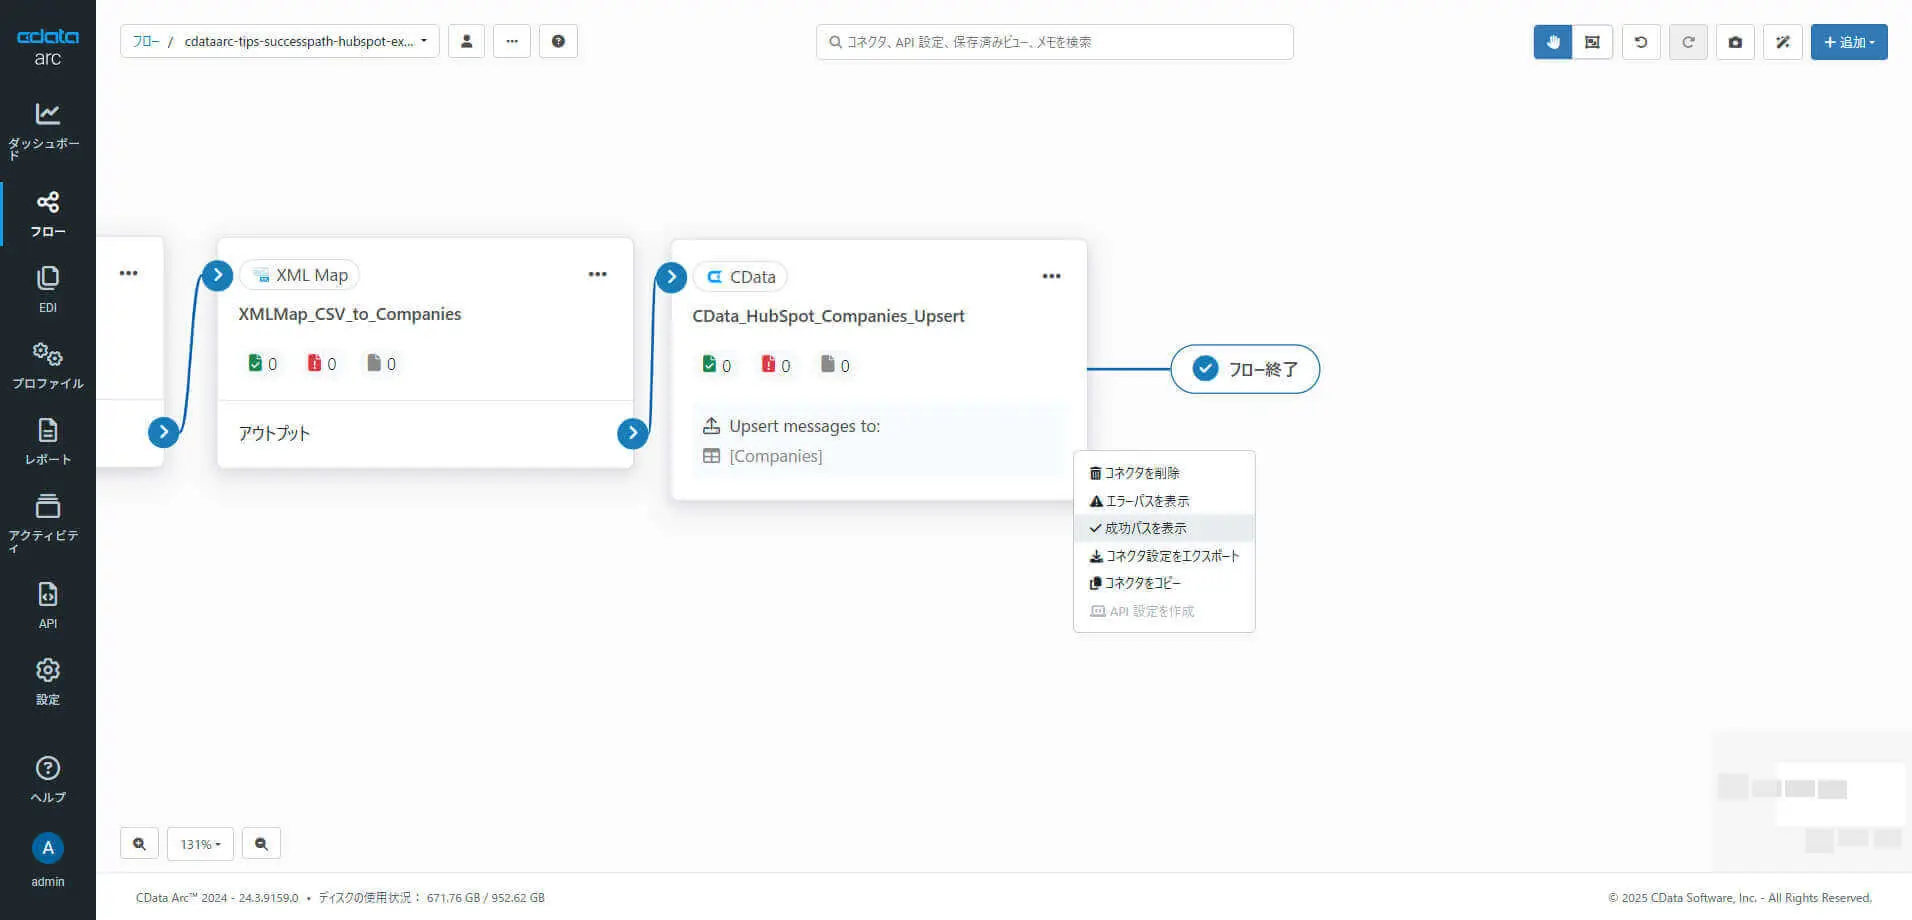The height and width of the screenshot is (920, 1912).
Task: Click the camera snapshot icon
Action: tap(1735, 42)
